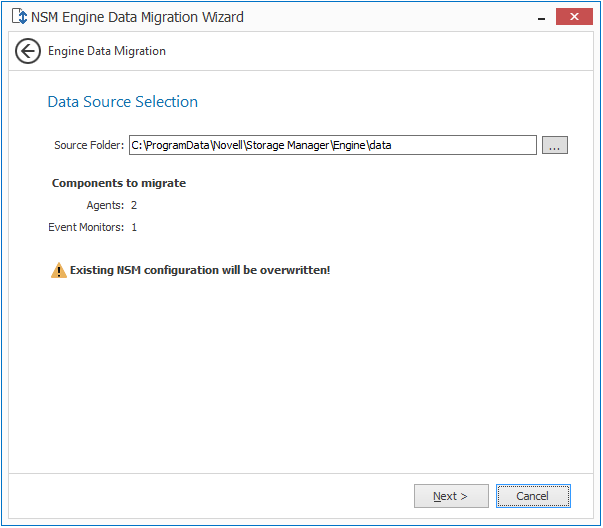The image size is (603, 528).
Task: Open folder browser with the ellipsis button
Action: [555, 145]
